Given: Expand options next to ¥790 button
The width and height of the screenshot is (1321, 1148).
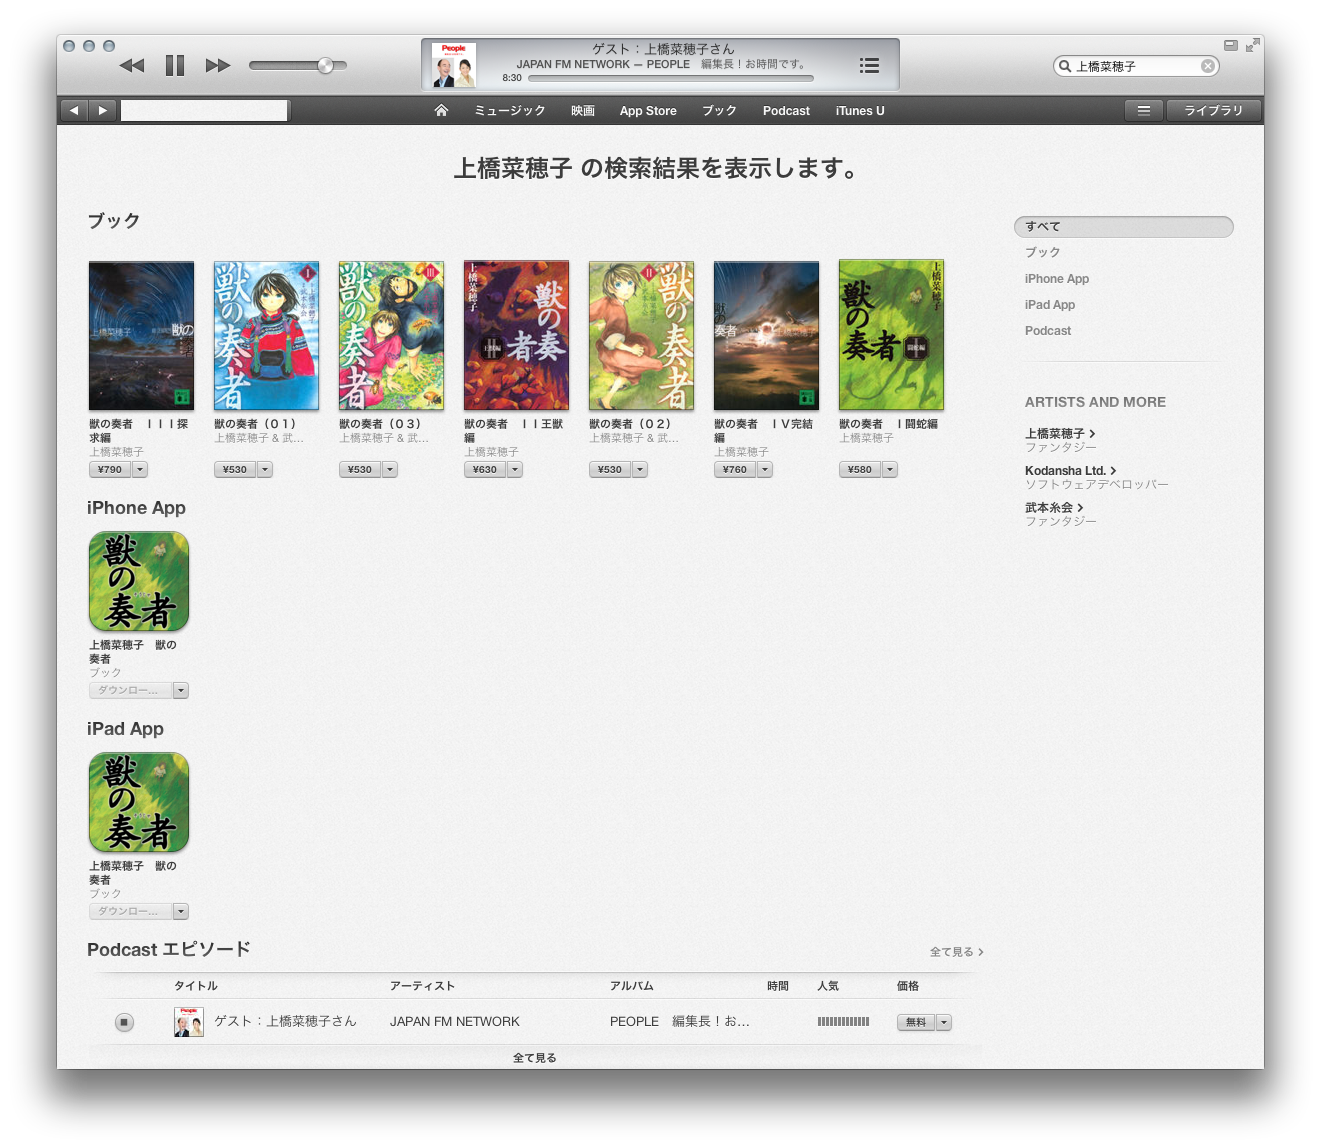Looking at the screenshot, I should coord(140,469).
